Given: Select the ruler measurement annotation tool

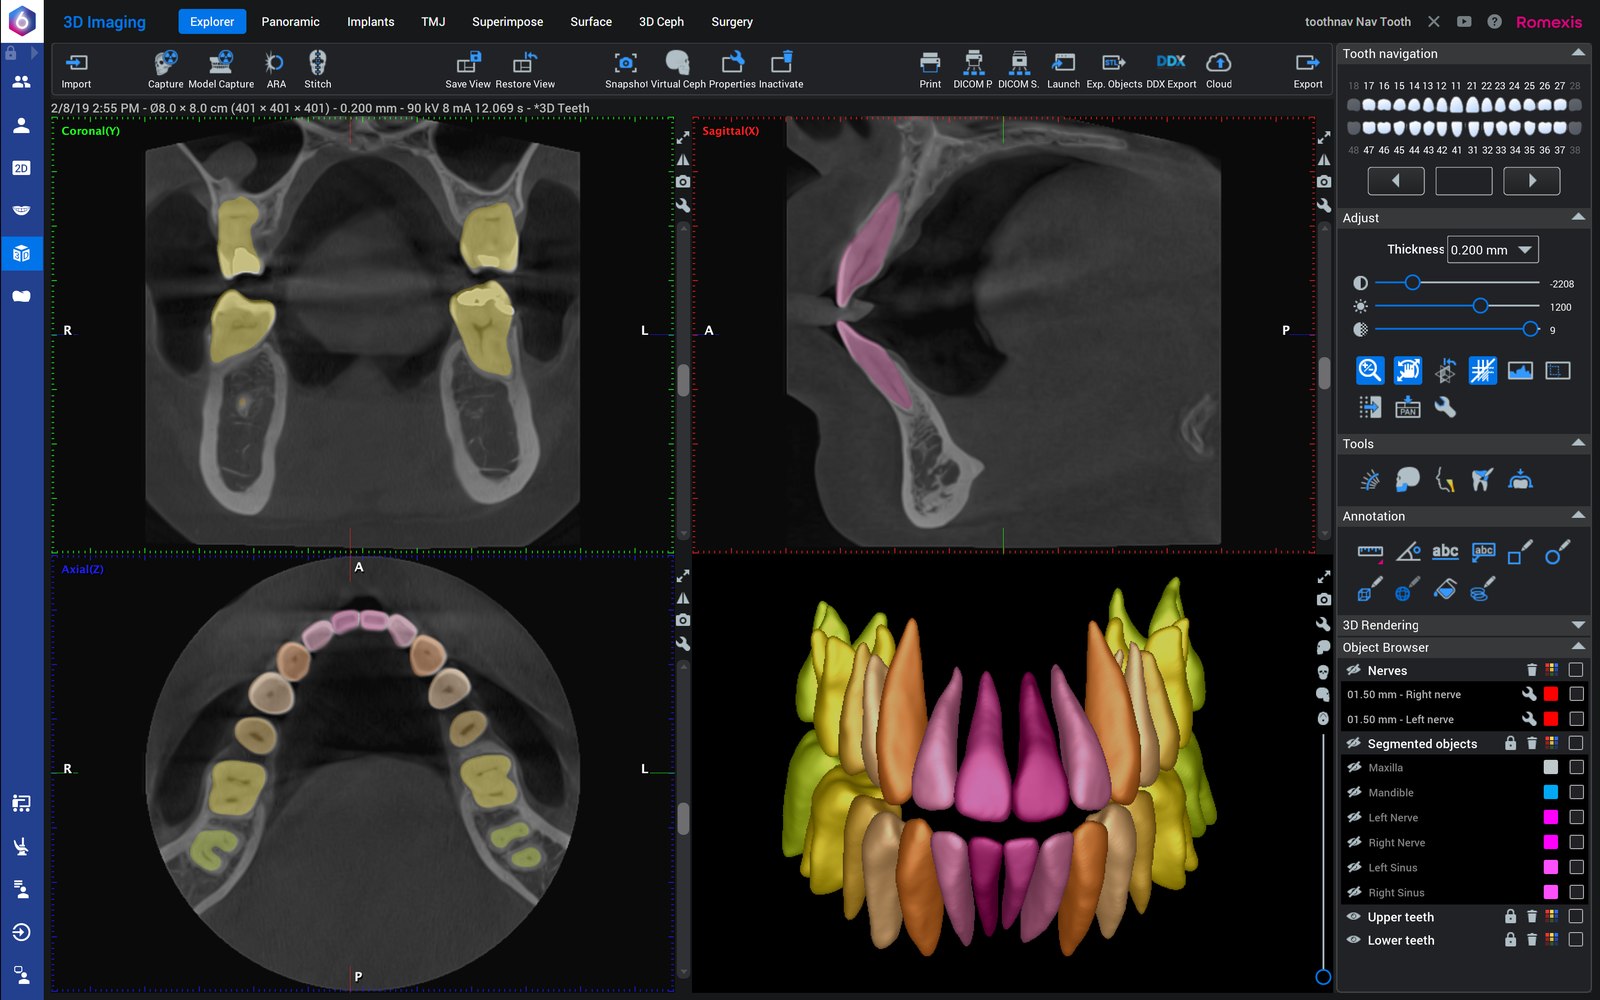Looking at the screenshot, I should (x=1370, y=551).
